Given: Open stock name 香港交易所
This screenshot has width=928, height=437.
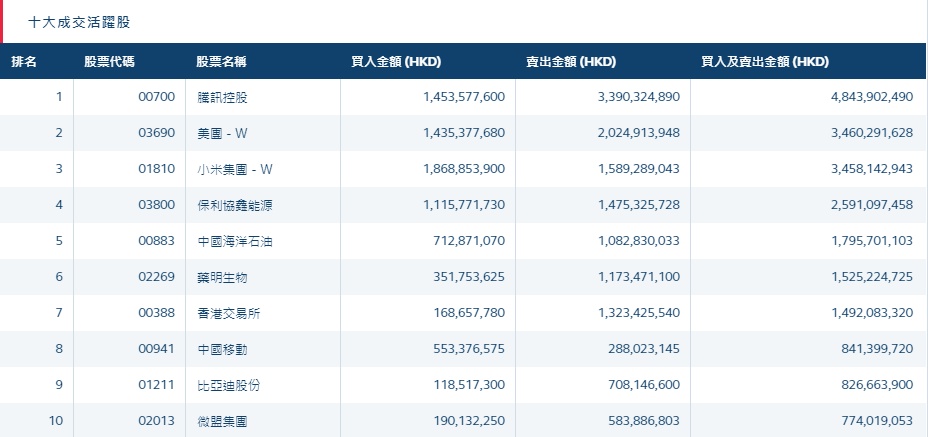Looking at the screenshot, I should coord(228,313).
